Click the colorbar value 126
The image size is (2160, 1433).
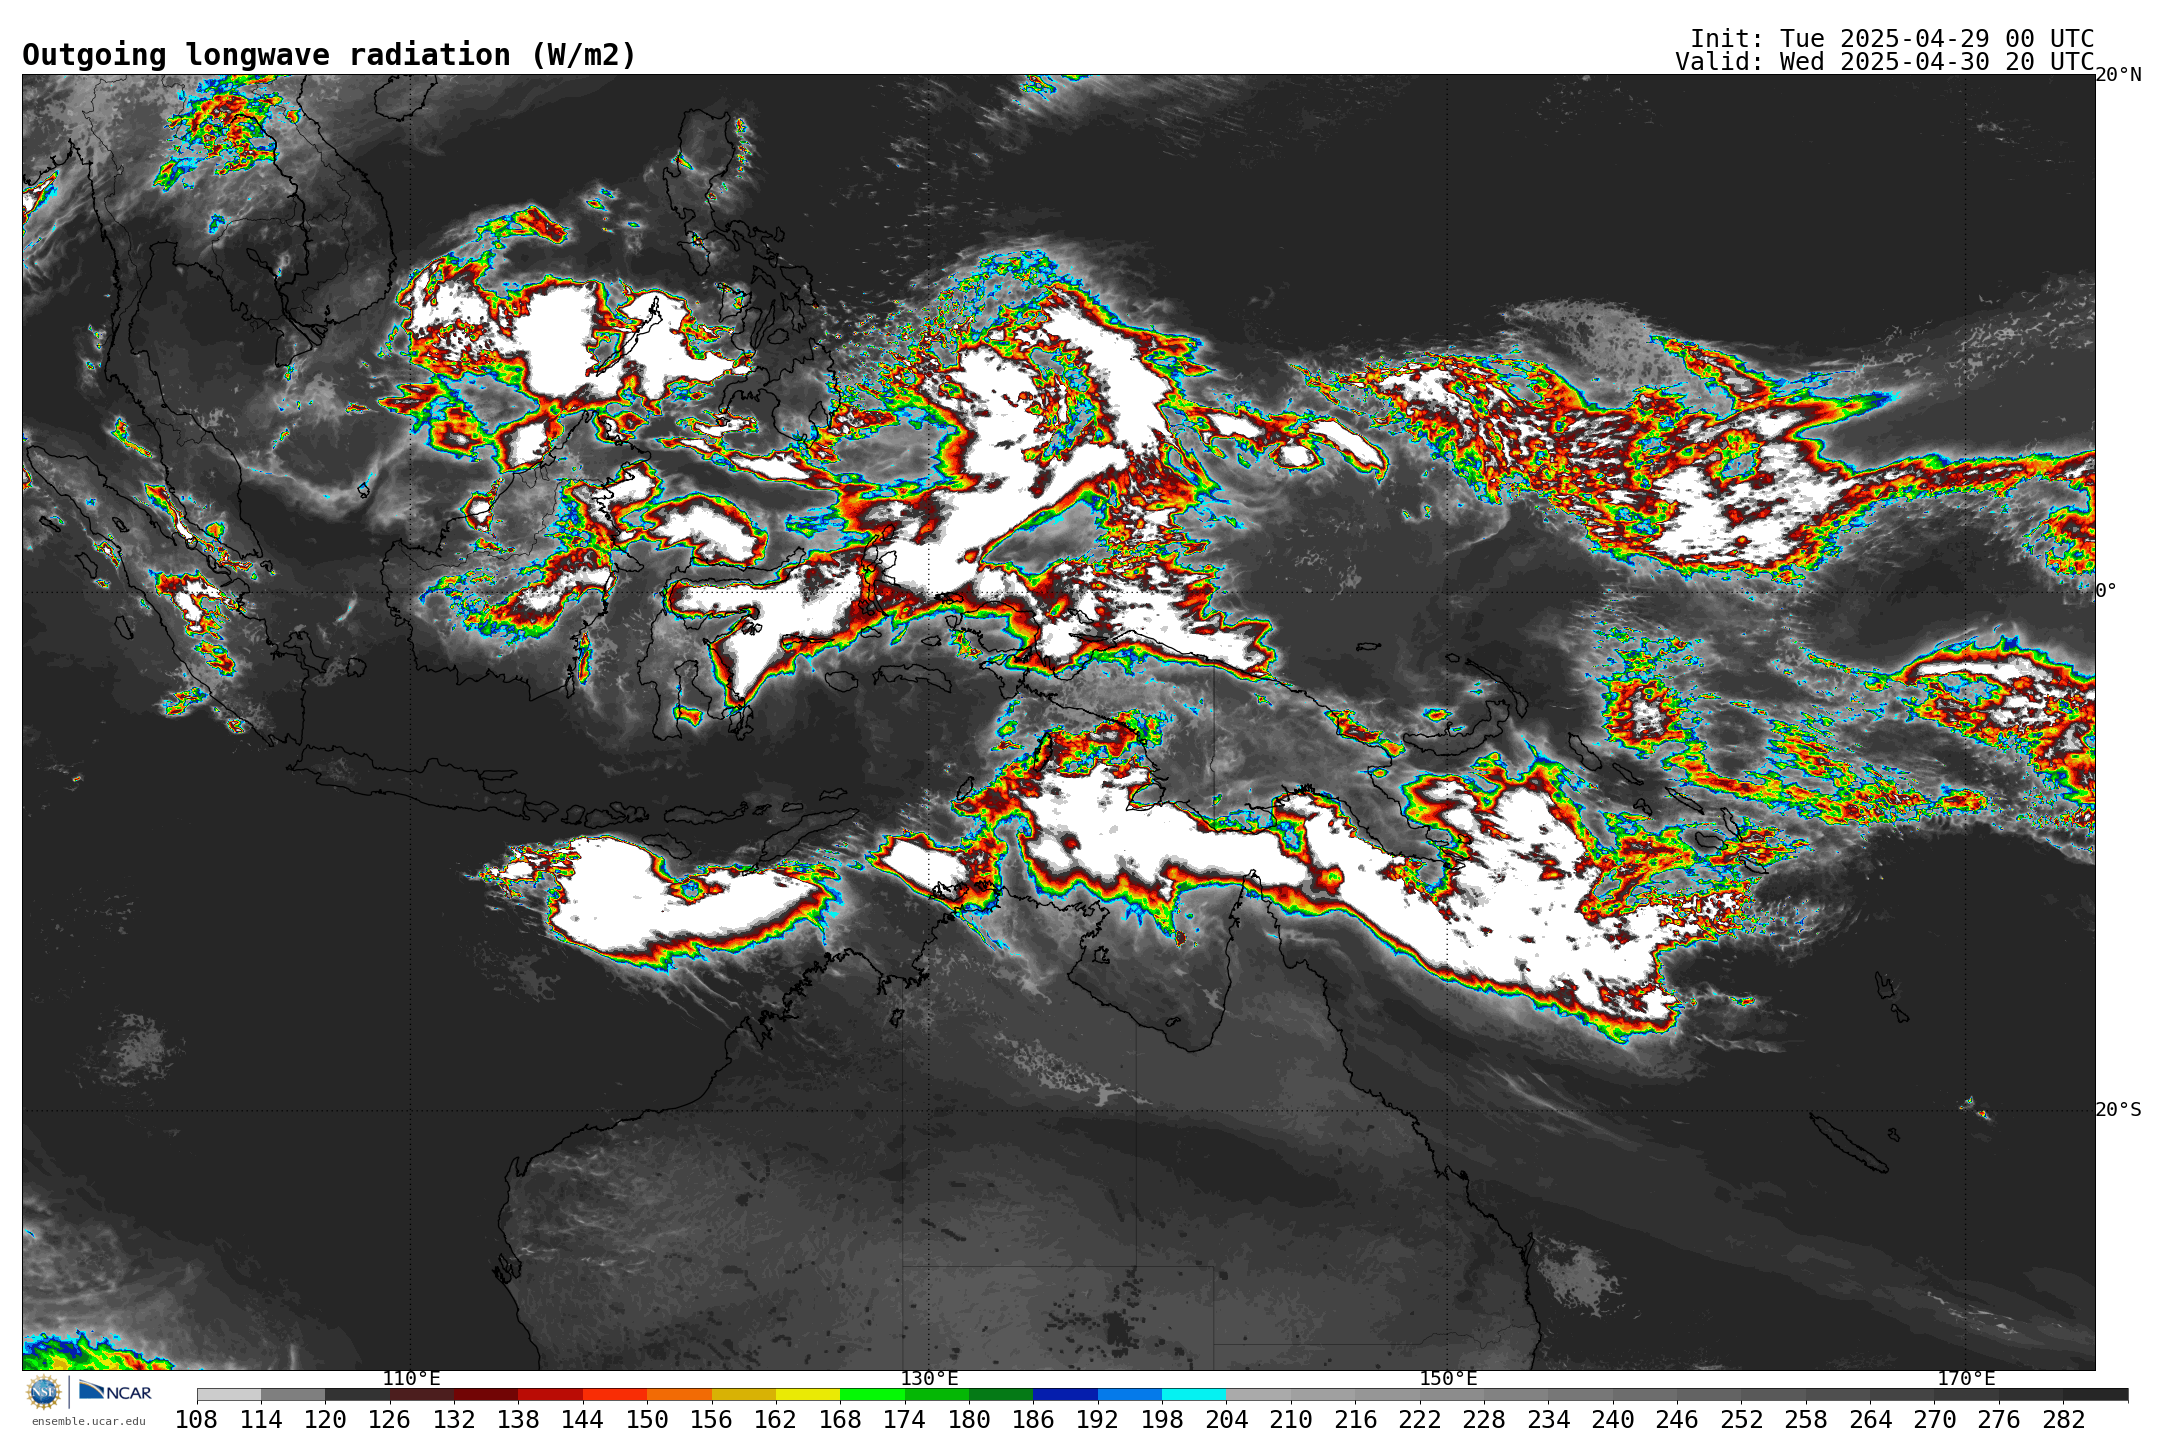pos(390,1420)
